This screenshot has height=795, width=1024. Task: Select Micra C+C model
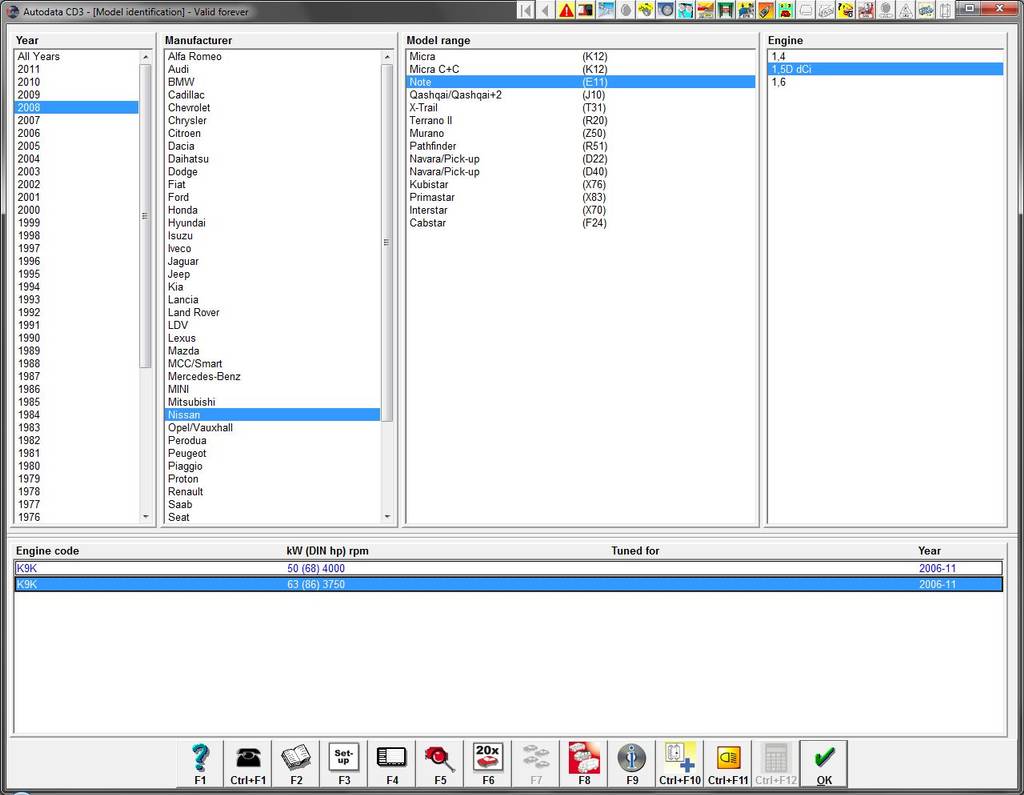[x=581, y=69]
